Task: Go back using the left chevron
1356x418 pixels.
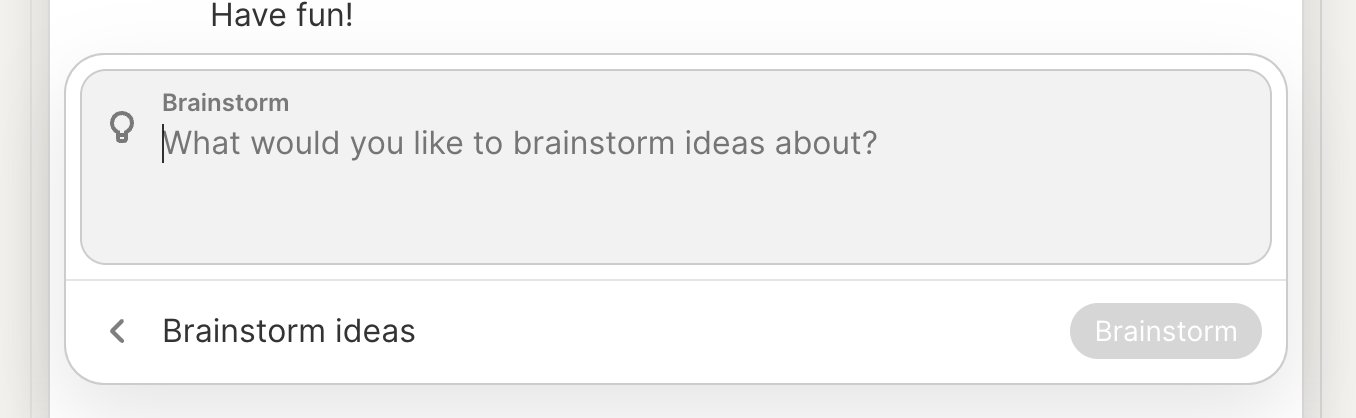Action: (118, 331)
